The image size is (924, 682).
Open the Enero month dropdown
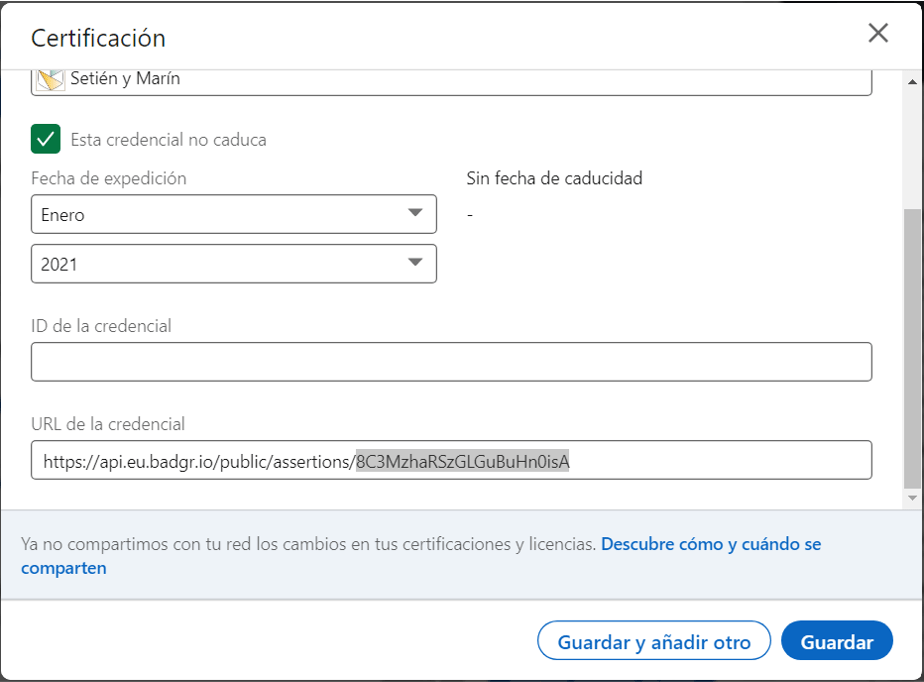tap(234, 214)
